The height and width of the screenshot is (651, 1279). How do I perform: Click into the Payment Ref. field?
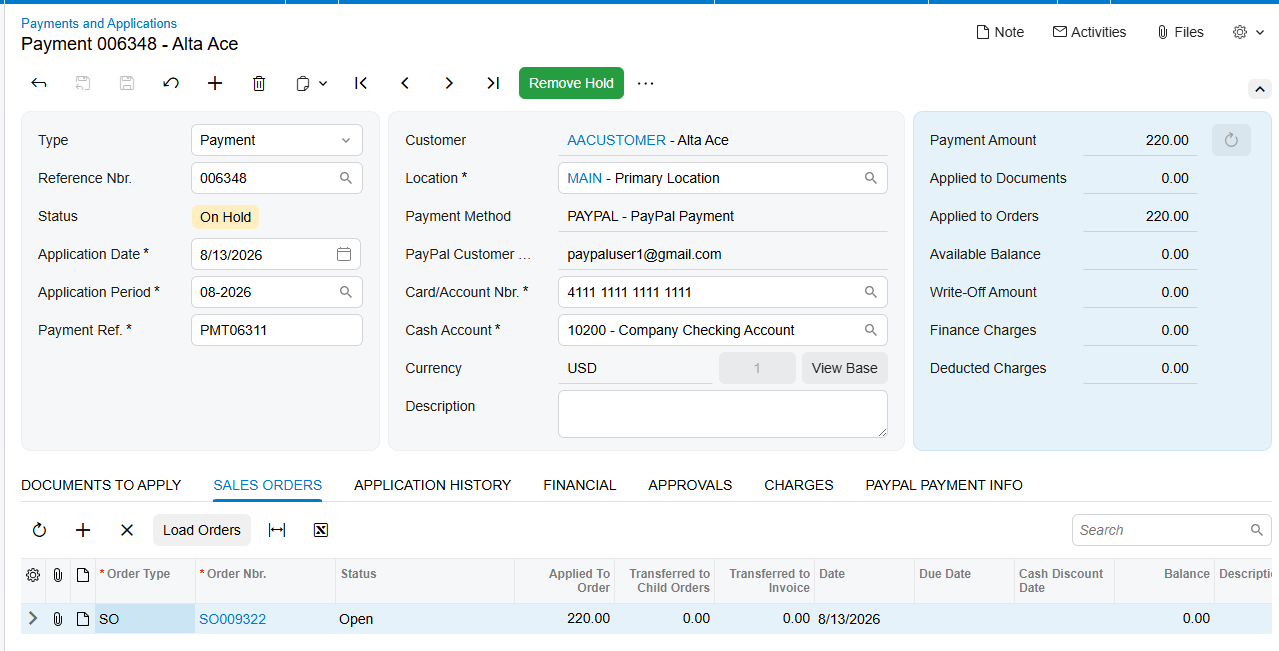click(x=277, y=330)
